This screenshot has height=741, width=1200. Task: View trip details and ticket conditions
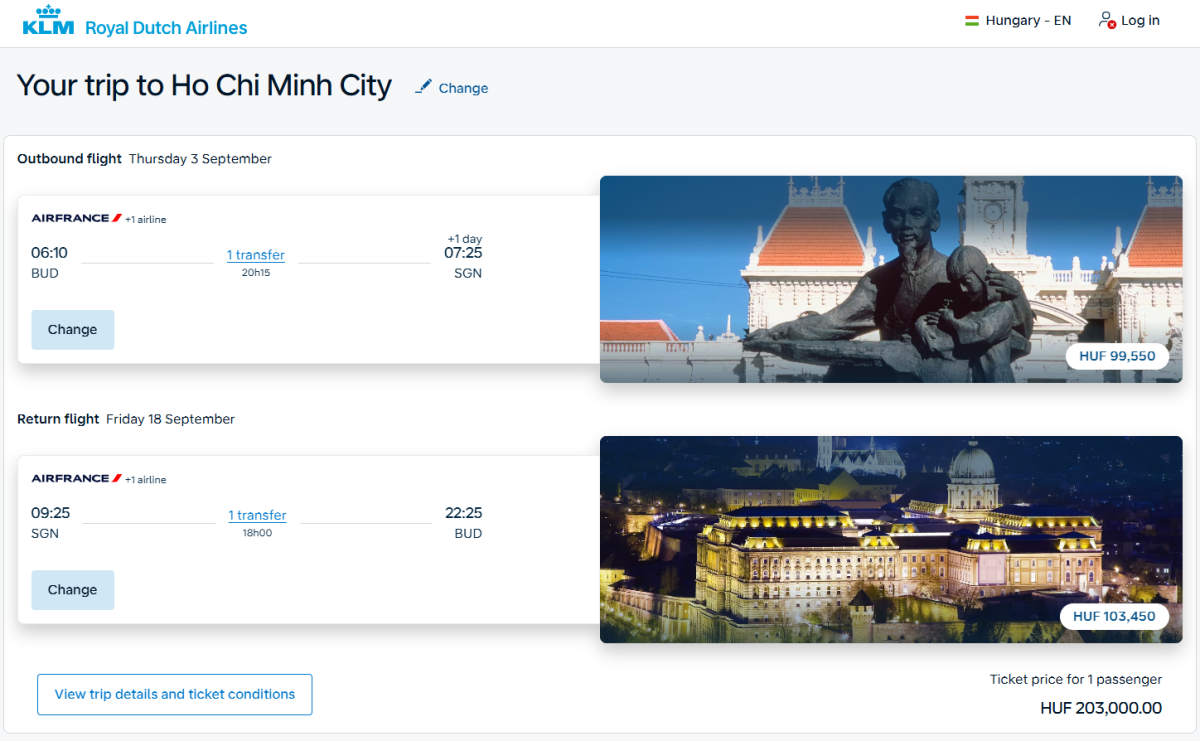point(175,694)
